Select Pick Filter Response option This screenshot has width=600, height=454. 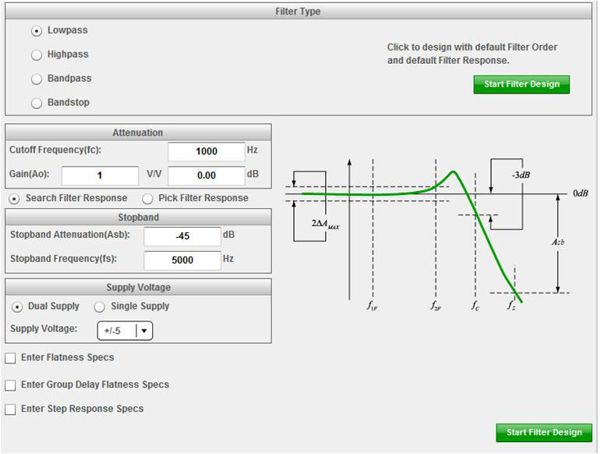pos(147,199)
